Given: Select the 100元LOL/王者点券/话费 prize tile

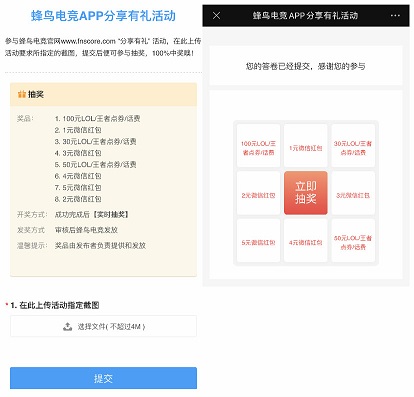Looking at the screenshot, I should coord(258,145).
